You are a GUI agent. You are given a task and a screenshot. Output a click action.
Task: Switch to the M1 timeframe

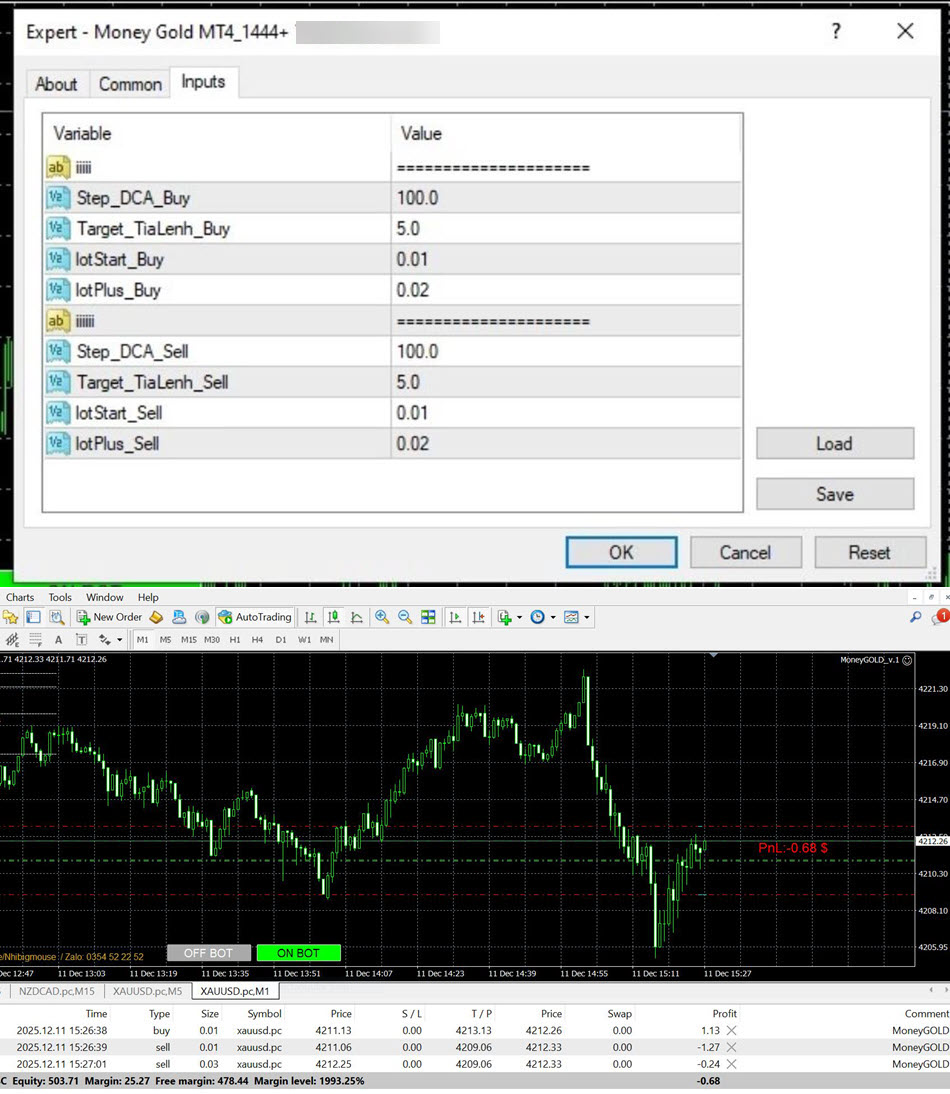(142, 639)
